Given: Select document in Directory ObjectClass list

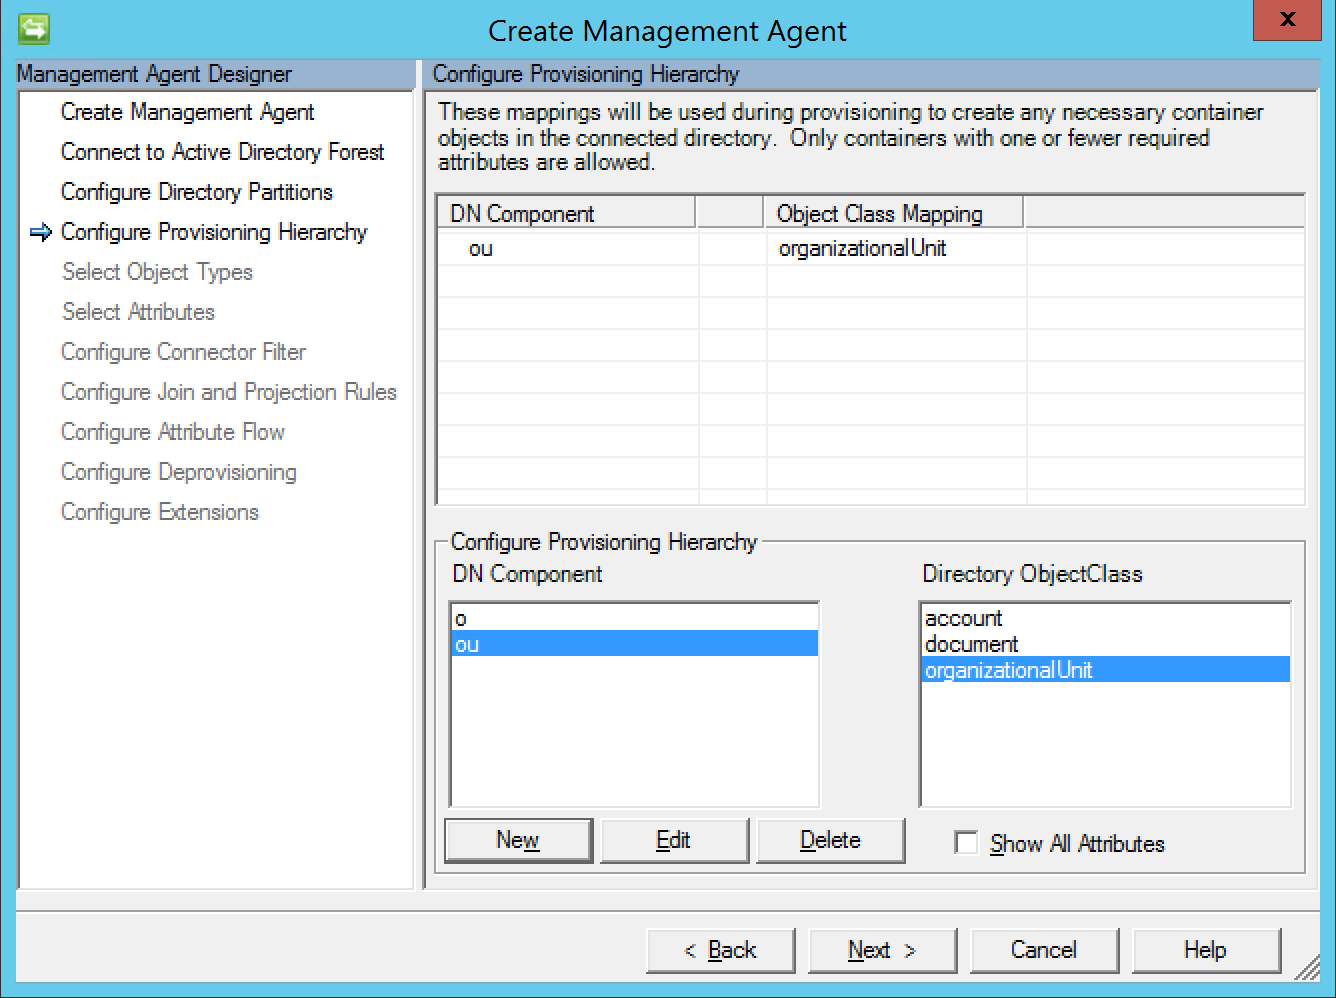Looking at the screenshot, I should [x=1105, y=644].
